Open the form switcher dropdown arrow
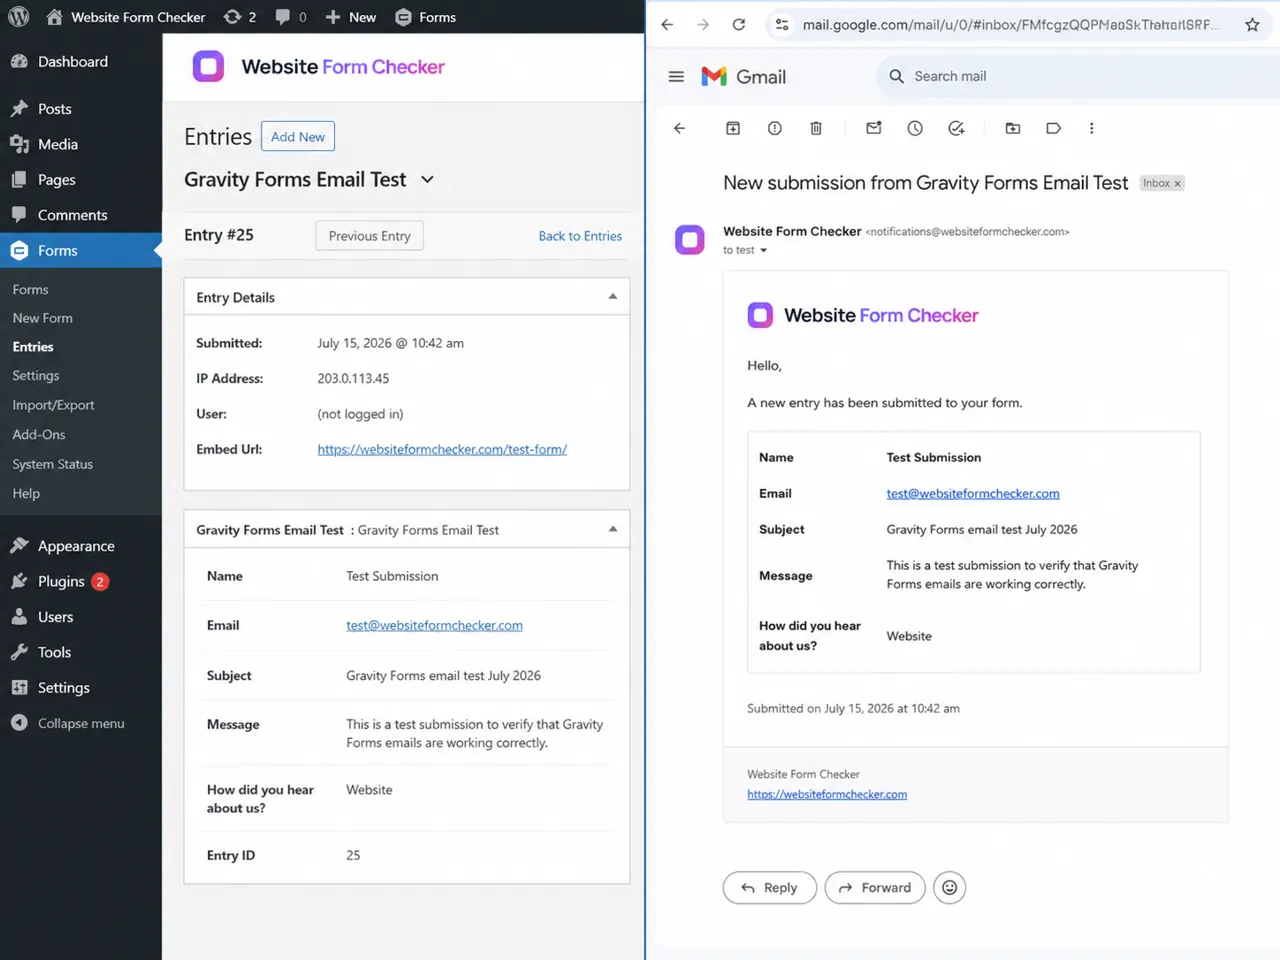 pyautogui.click(x=428, y=180)
